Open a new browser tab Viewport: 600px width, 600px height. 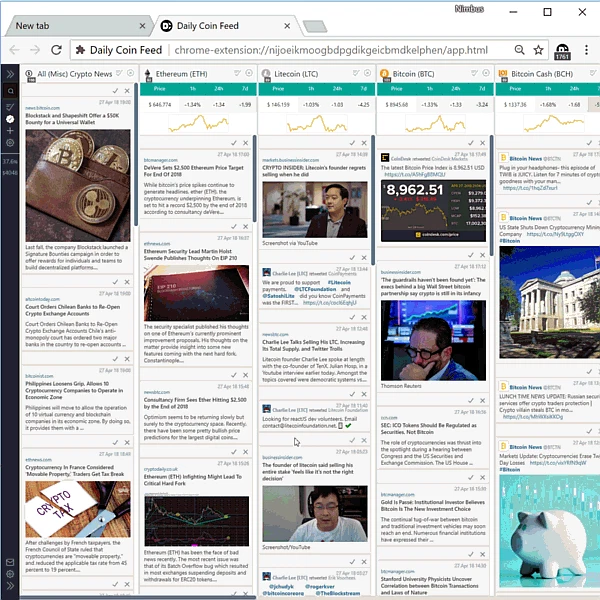click(315, 26)
